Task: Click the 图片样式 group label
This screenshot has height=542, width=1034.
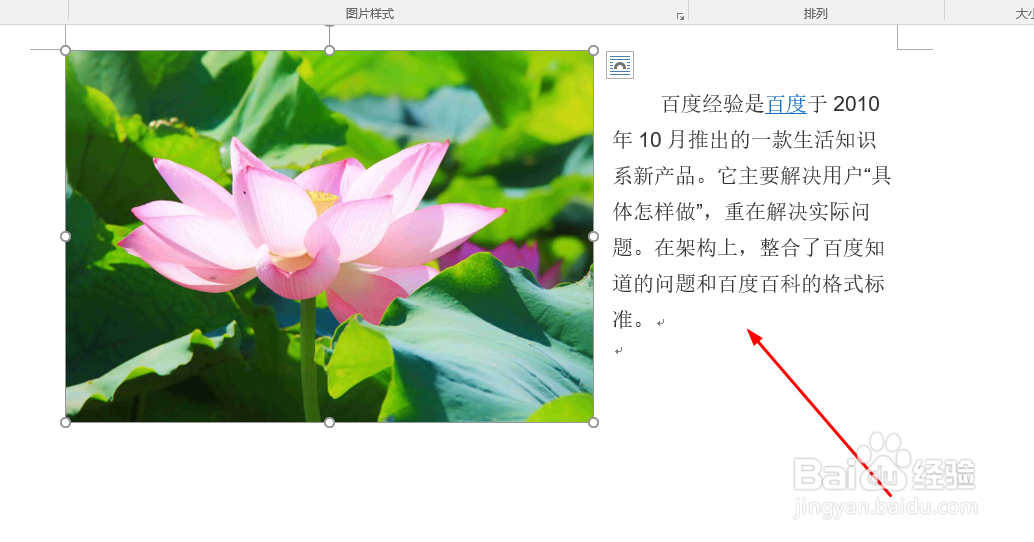Action: (x=369, y=13)
